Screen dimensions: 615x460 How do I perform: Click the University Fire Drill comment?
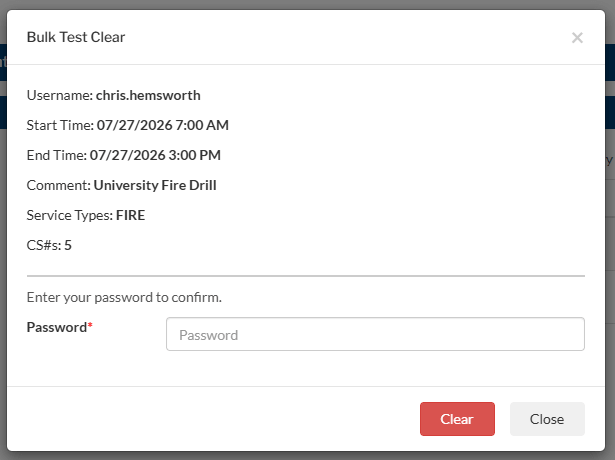click(x=155, y=185)
